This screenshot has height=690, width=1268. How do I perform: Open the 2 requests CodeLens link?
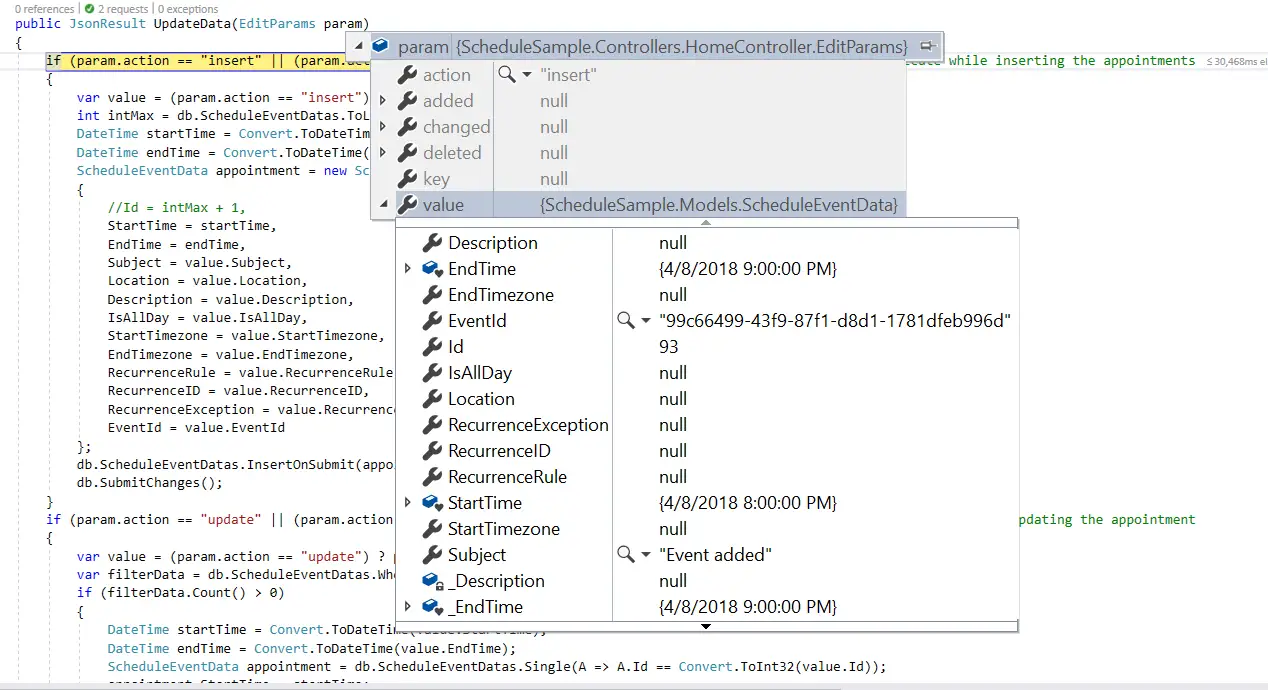(117, 9)
